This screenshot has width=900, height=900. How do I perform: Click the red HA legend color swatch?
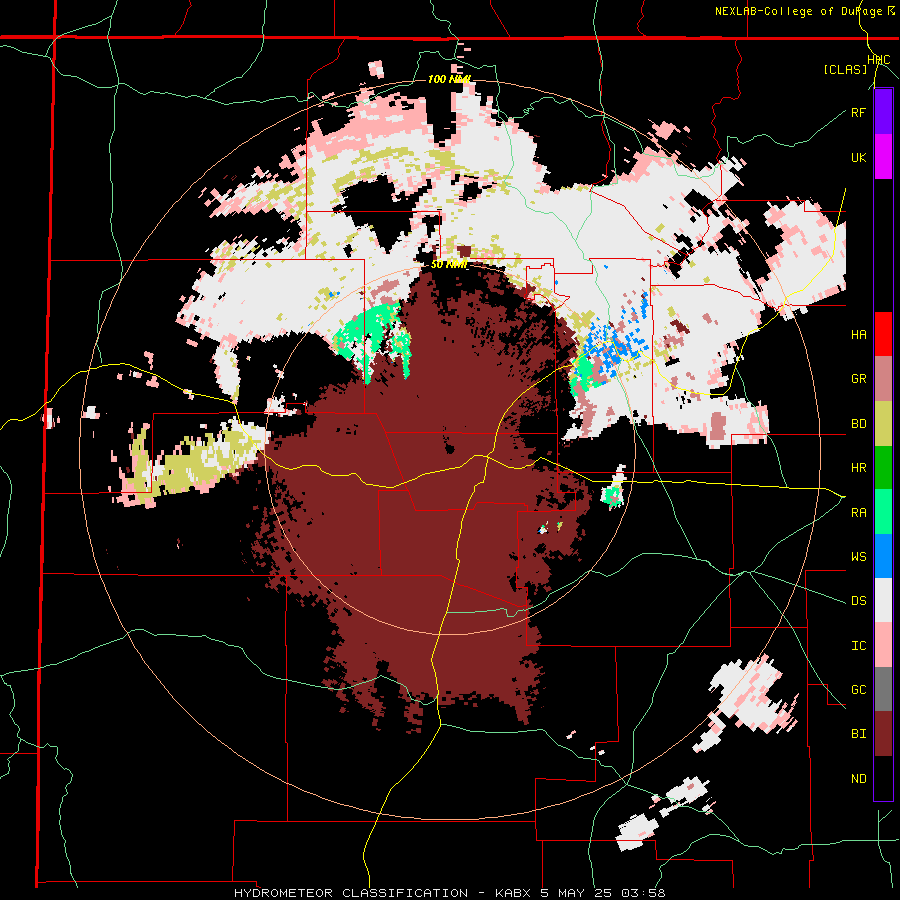tap(883, 334)
